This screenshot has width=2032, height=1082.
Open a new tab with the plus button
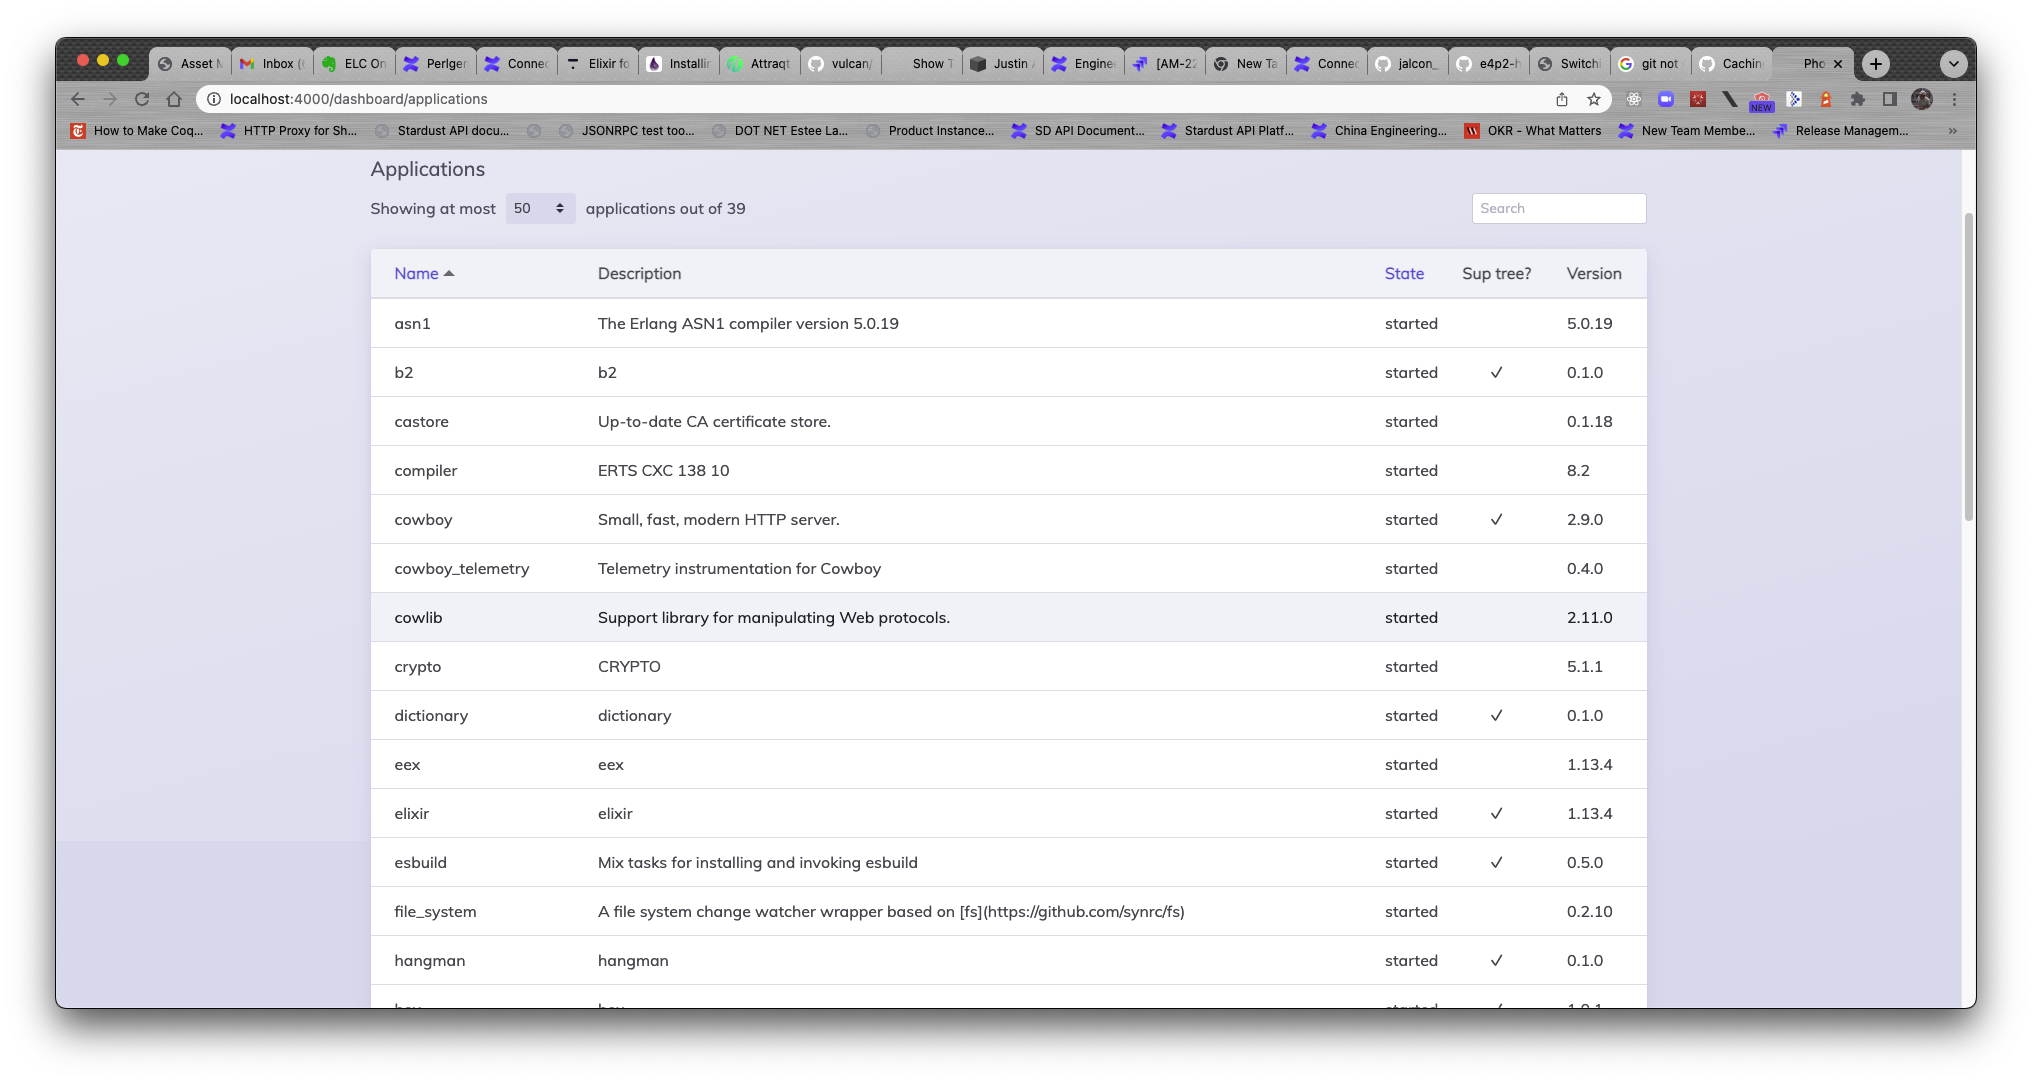coord(1876,64)
